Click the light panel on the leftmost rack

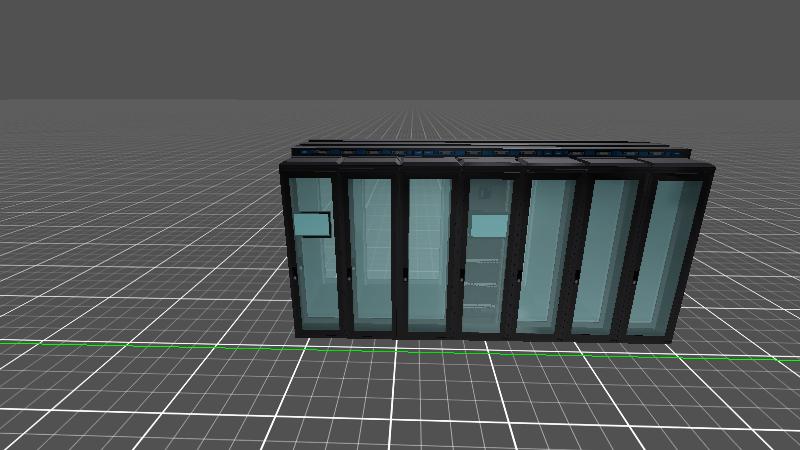click(311, 224)
